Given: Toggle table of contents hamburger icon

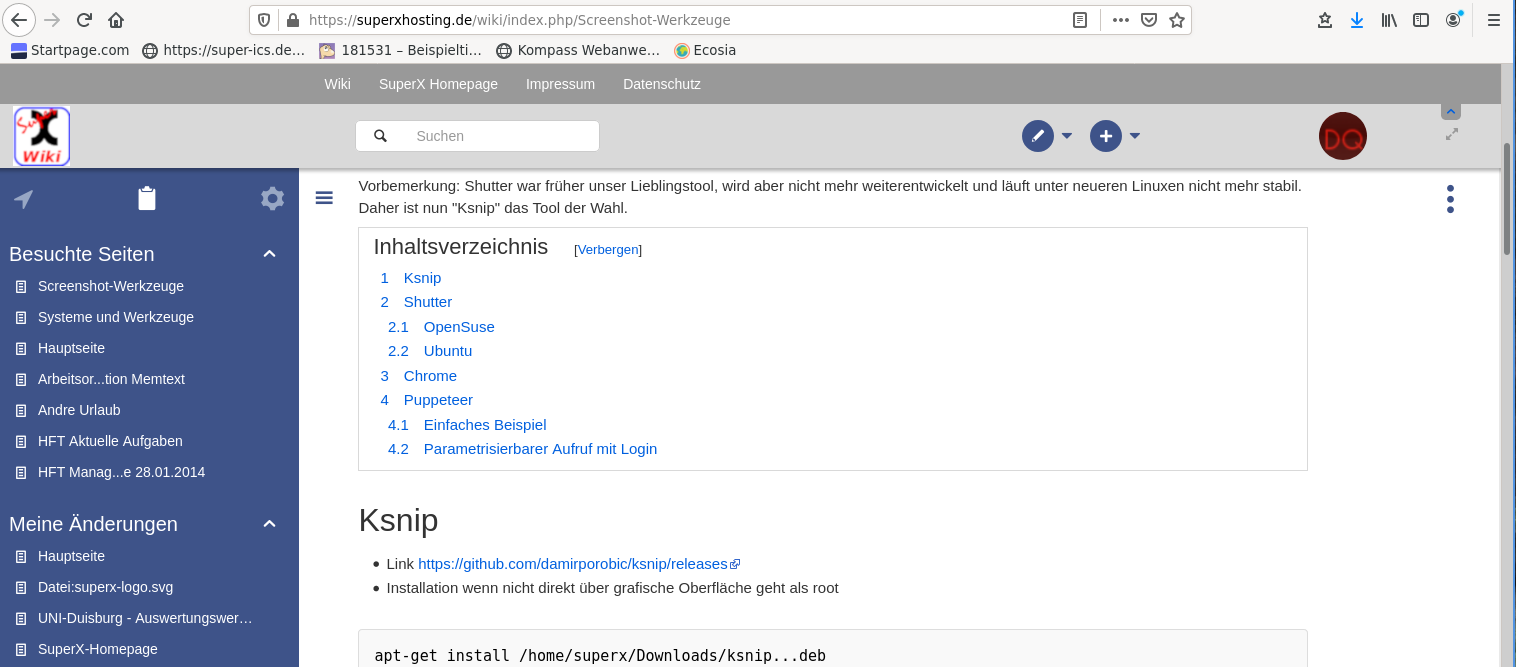Looking at the screenshot, I should click(324, 198).
